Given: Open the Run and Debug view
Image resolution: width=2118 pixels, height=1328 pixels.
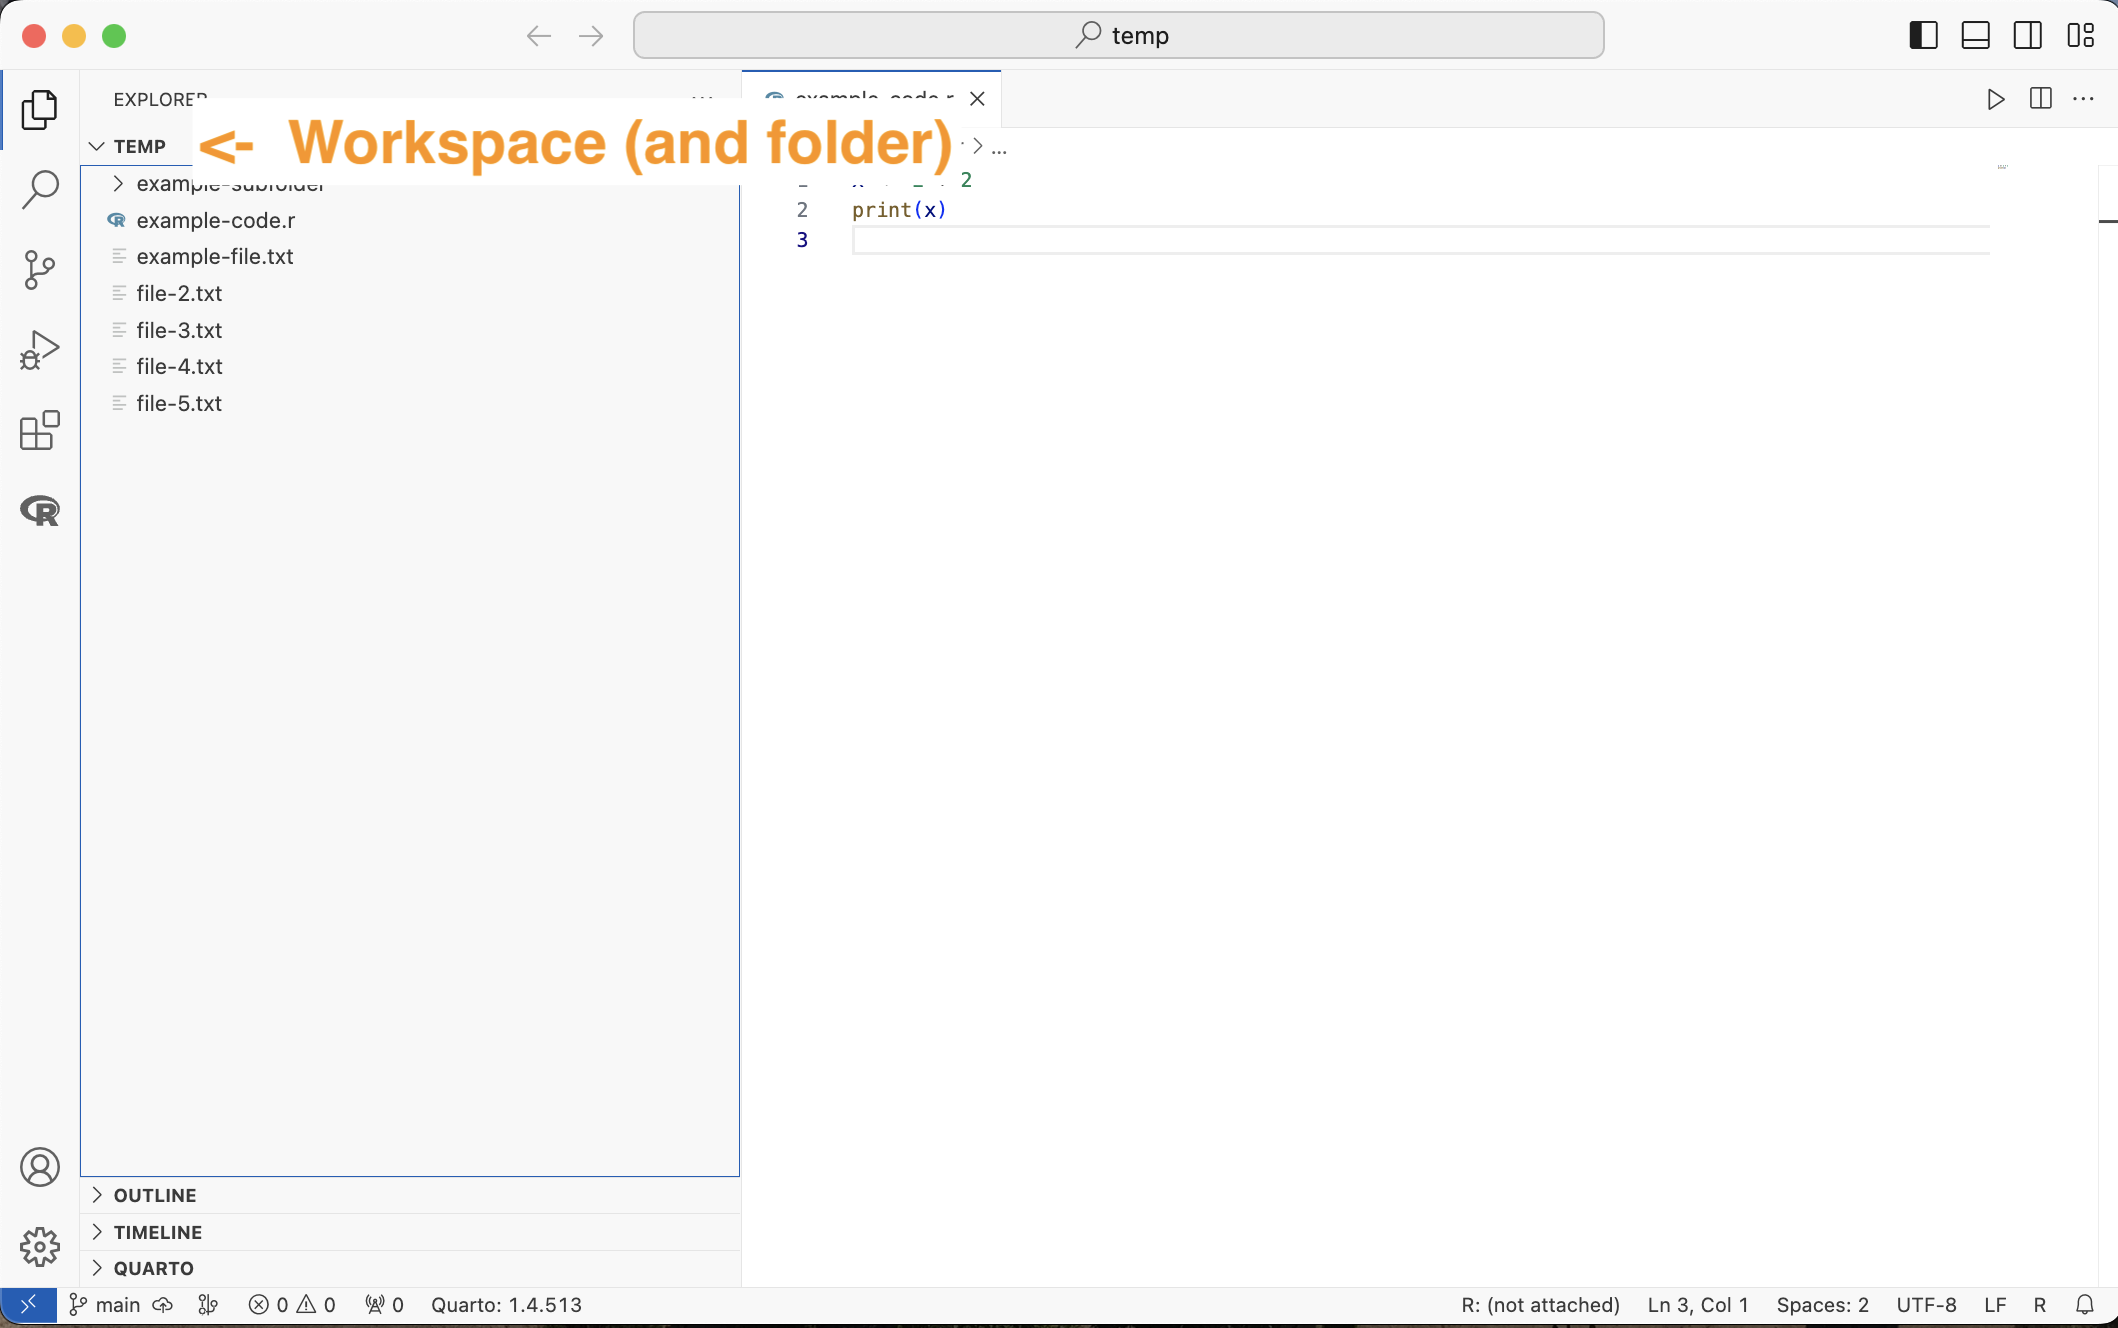Looking at the screenshot, I should point(40,350).
